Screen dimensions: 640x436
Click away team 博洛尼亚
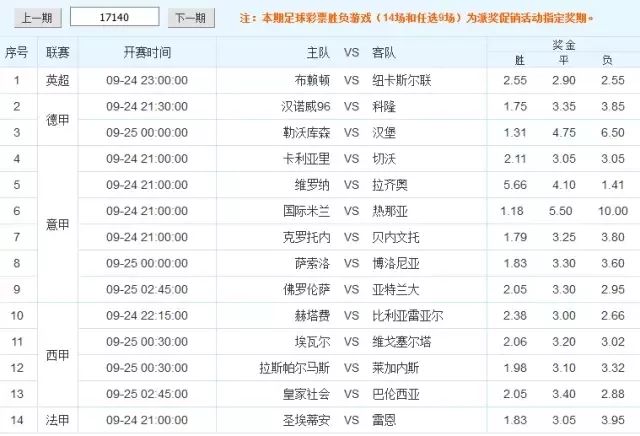[396, 263]
